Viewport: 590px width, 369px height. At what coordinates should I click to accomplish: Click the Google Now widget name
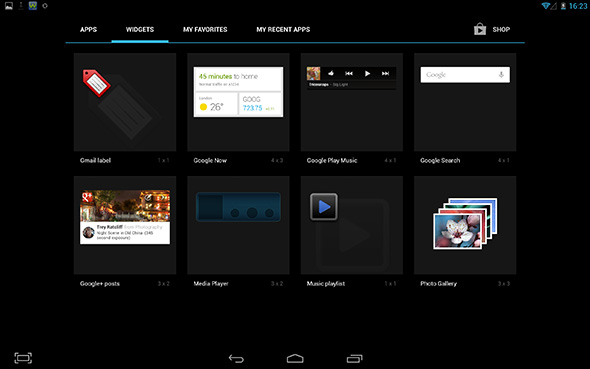tap(210, 160)
